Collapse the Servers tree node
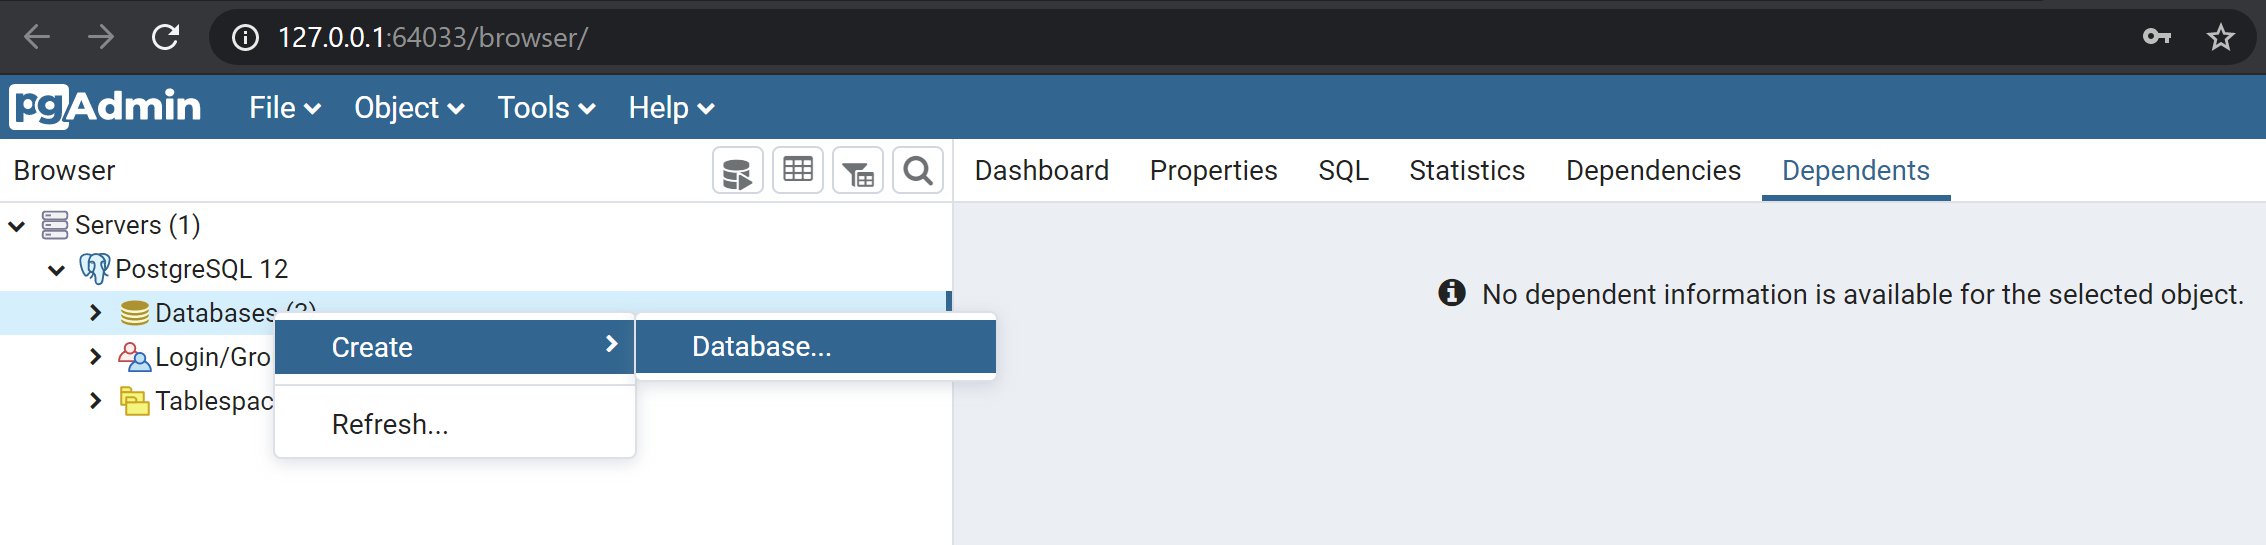Screen dimensions: 2266x545 (17, 225)
